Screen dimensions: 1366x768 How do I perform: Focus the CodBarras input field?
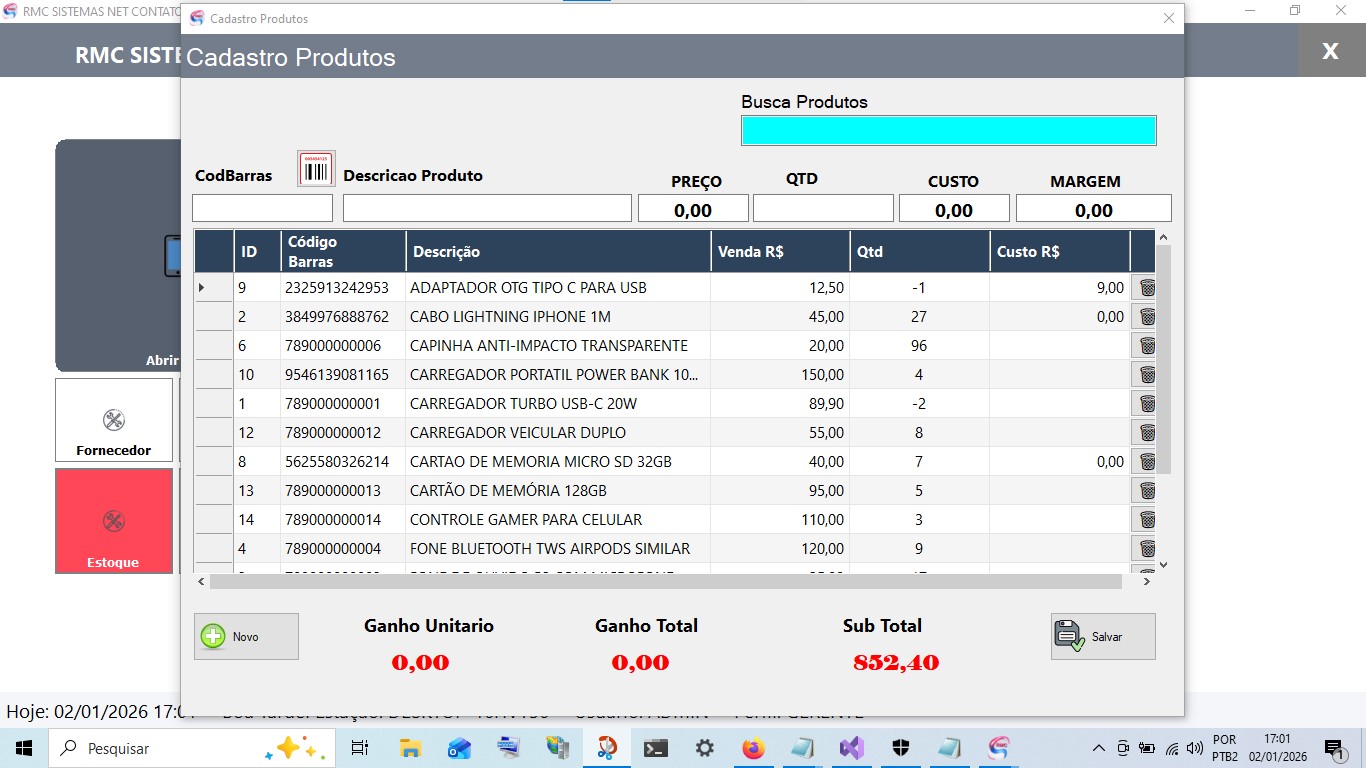point(262,208)
